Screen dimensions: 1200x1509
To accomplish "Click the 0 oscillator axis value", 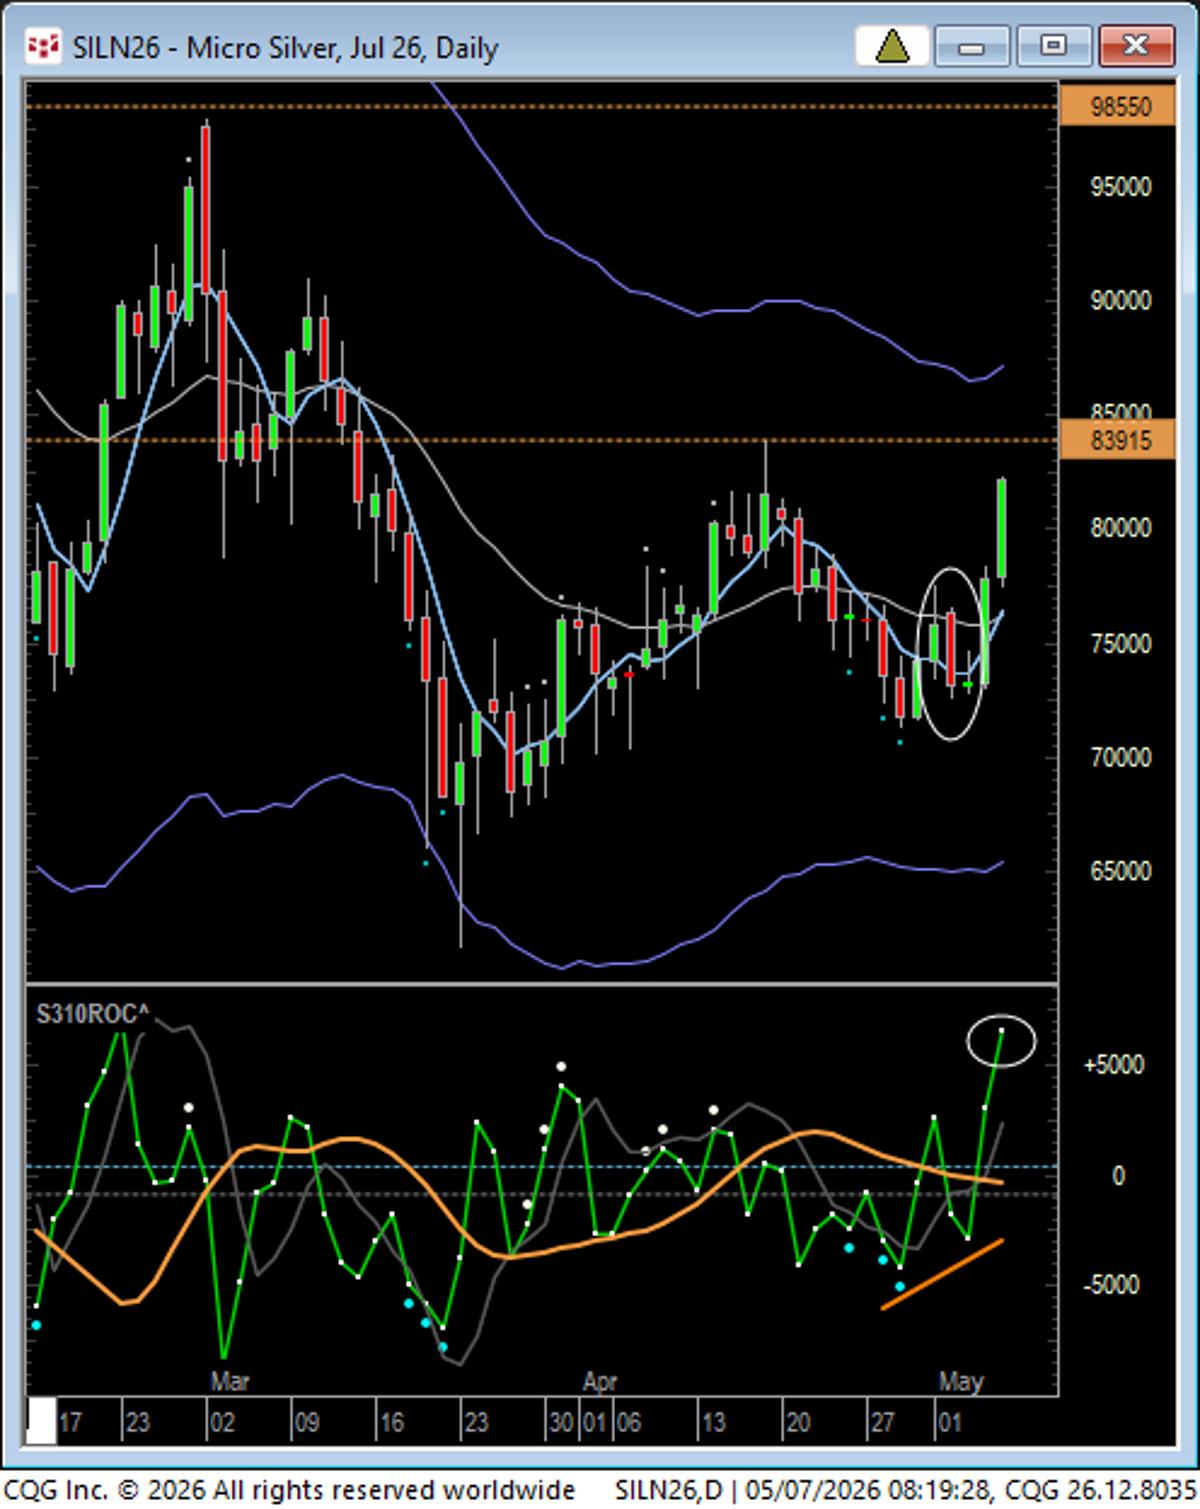I will pos(1119,1176).
